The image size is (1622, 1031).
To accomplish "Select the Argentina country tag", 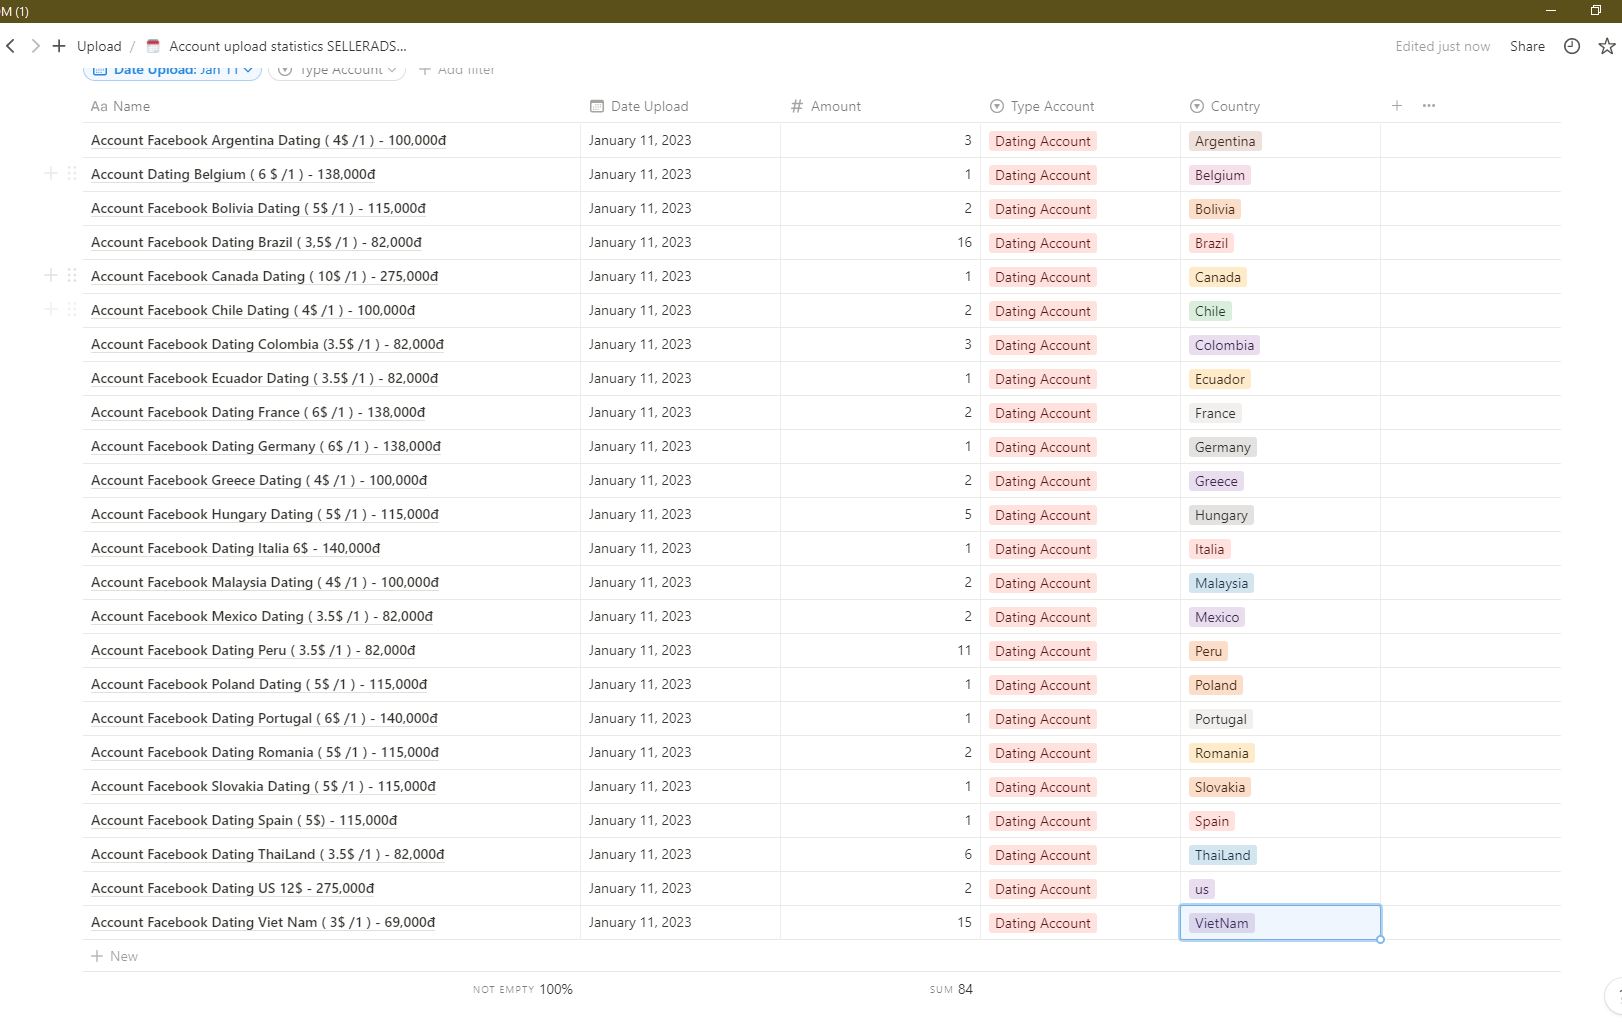I will coord(1225,141).
